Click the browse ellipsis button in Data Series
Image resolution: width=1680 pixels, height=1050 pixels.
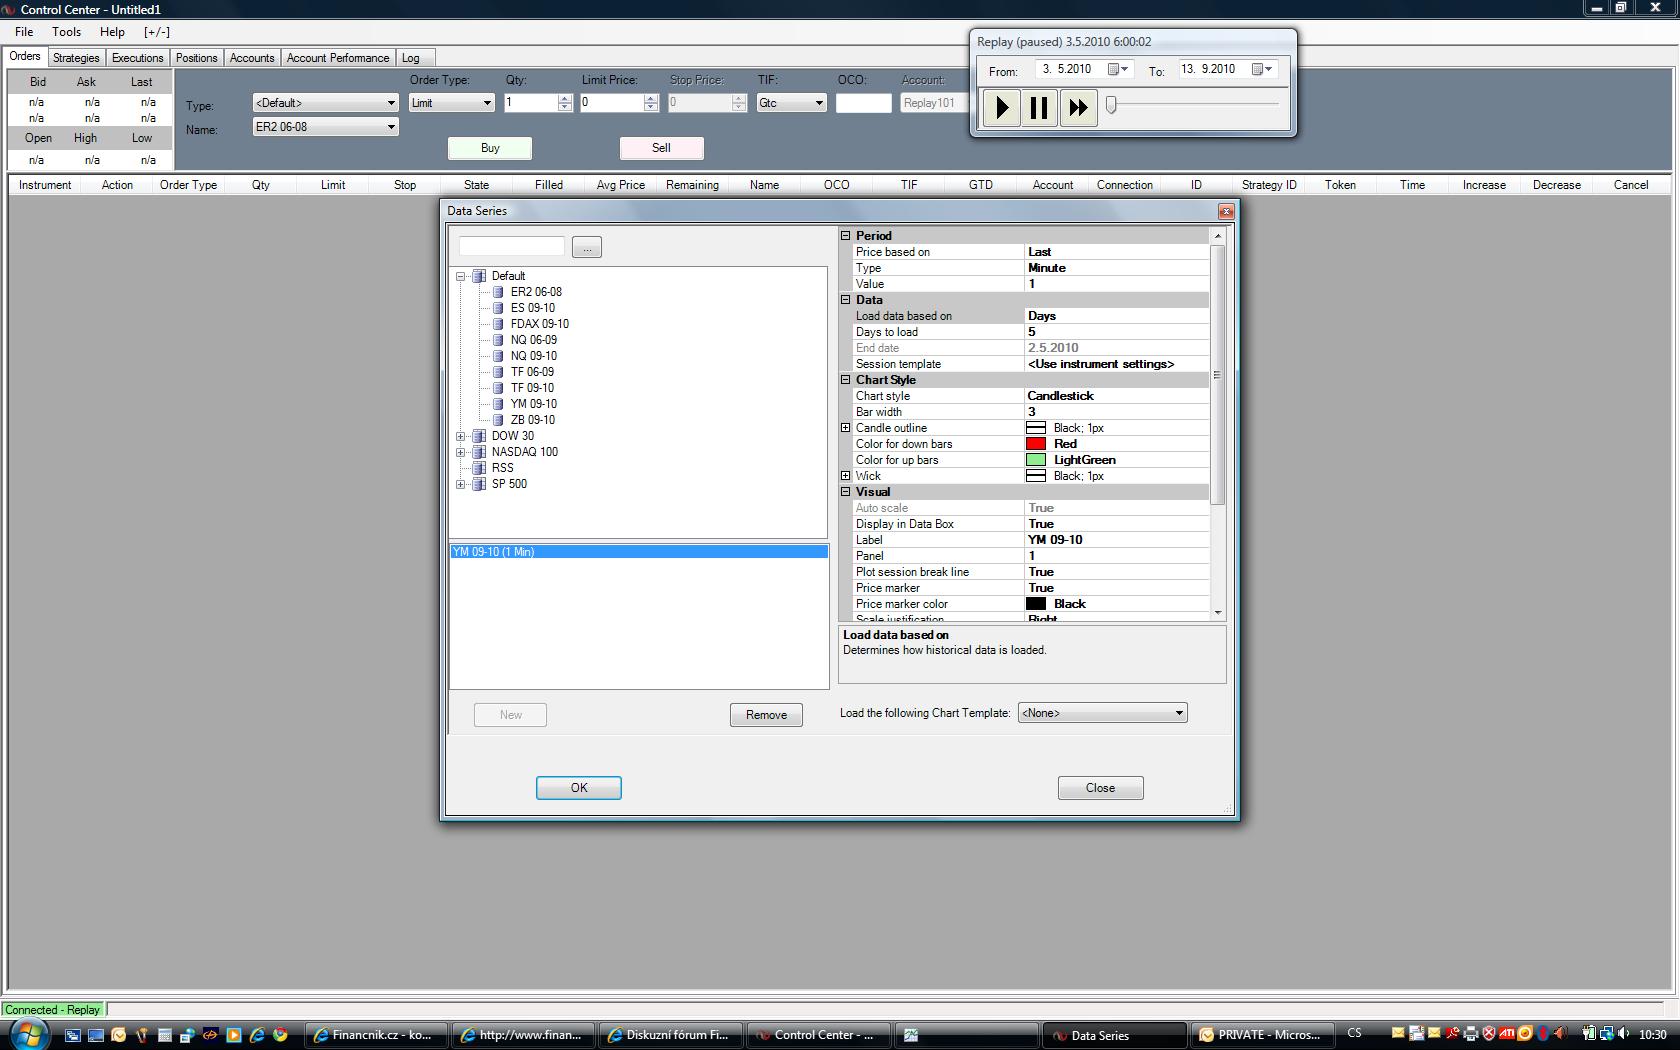click(x=586, y=247)
